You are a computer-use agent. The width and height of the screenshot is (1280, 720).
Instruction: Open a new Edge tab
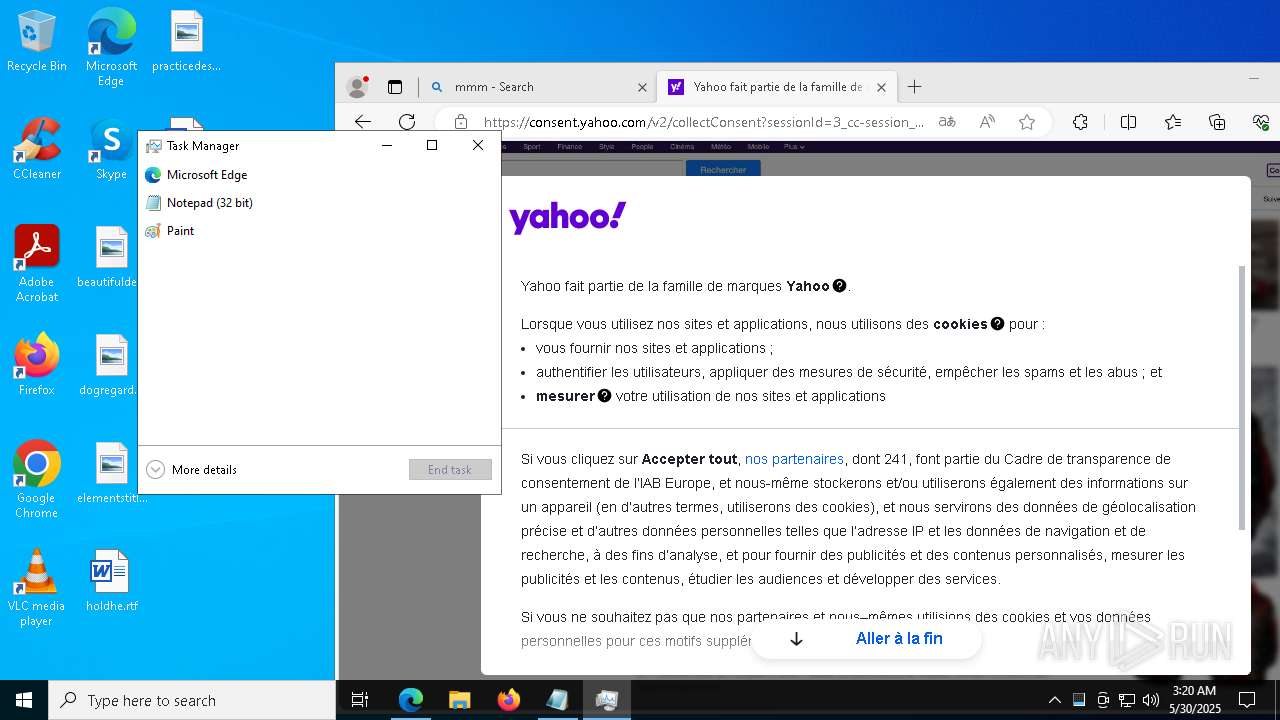(914, 87)
